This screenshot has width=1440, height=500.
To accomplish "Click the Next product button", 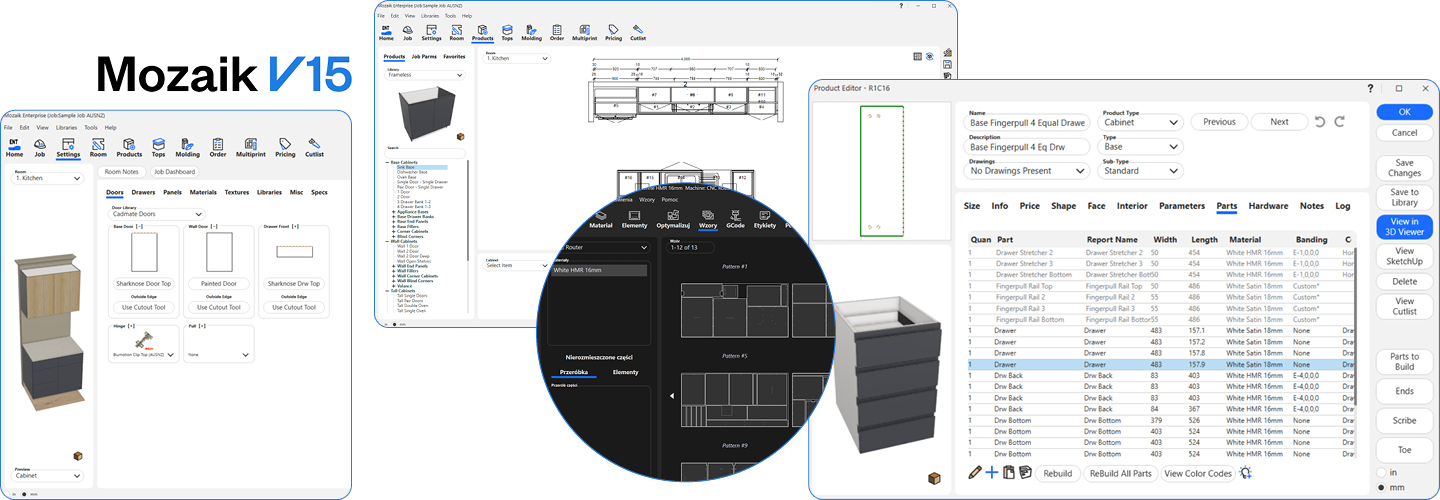I will (1279, 122).
